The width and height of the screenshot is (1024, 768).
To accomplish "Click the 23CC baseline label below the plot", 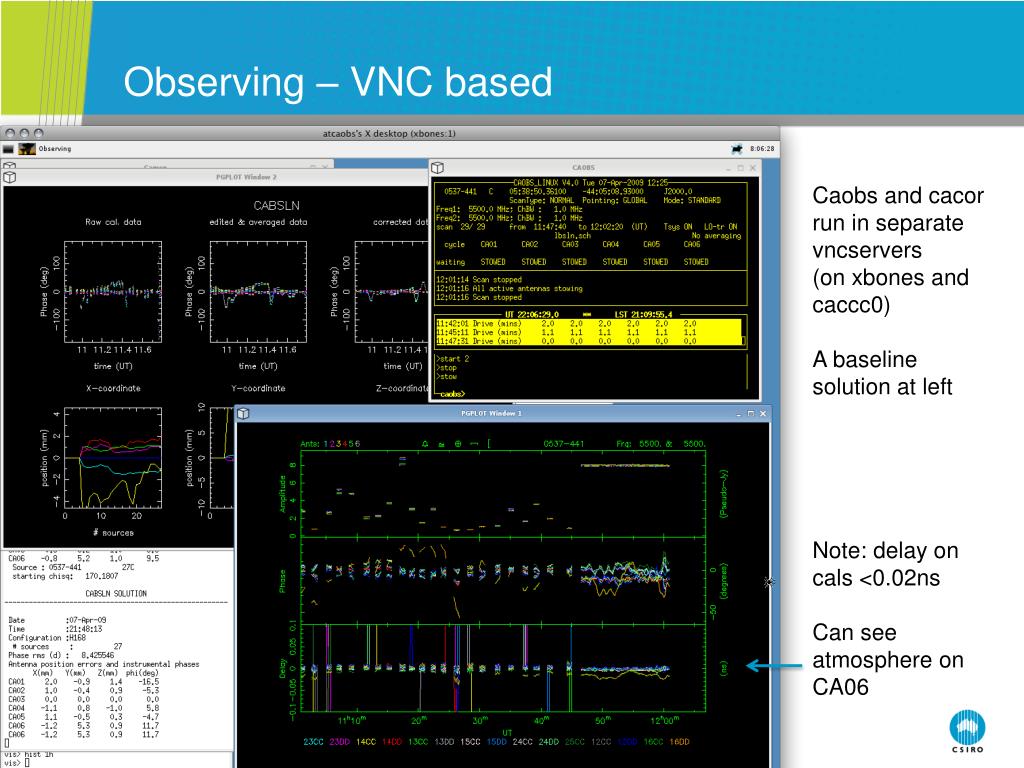I will [313, 742].
